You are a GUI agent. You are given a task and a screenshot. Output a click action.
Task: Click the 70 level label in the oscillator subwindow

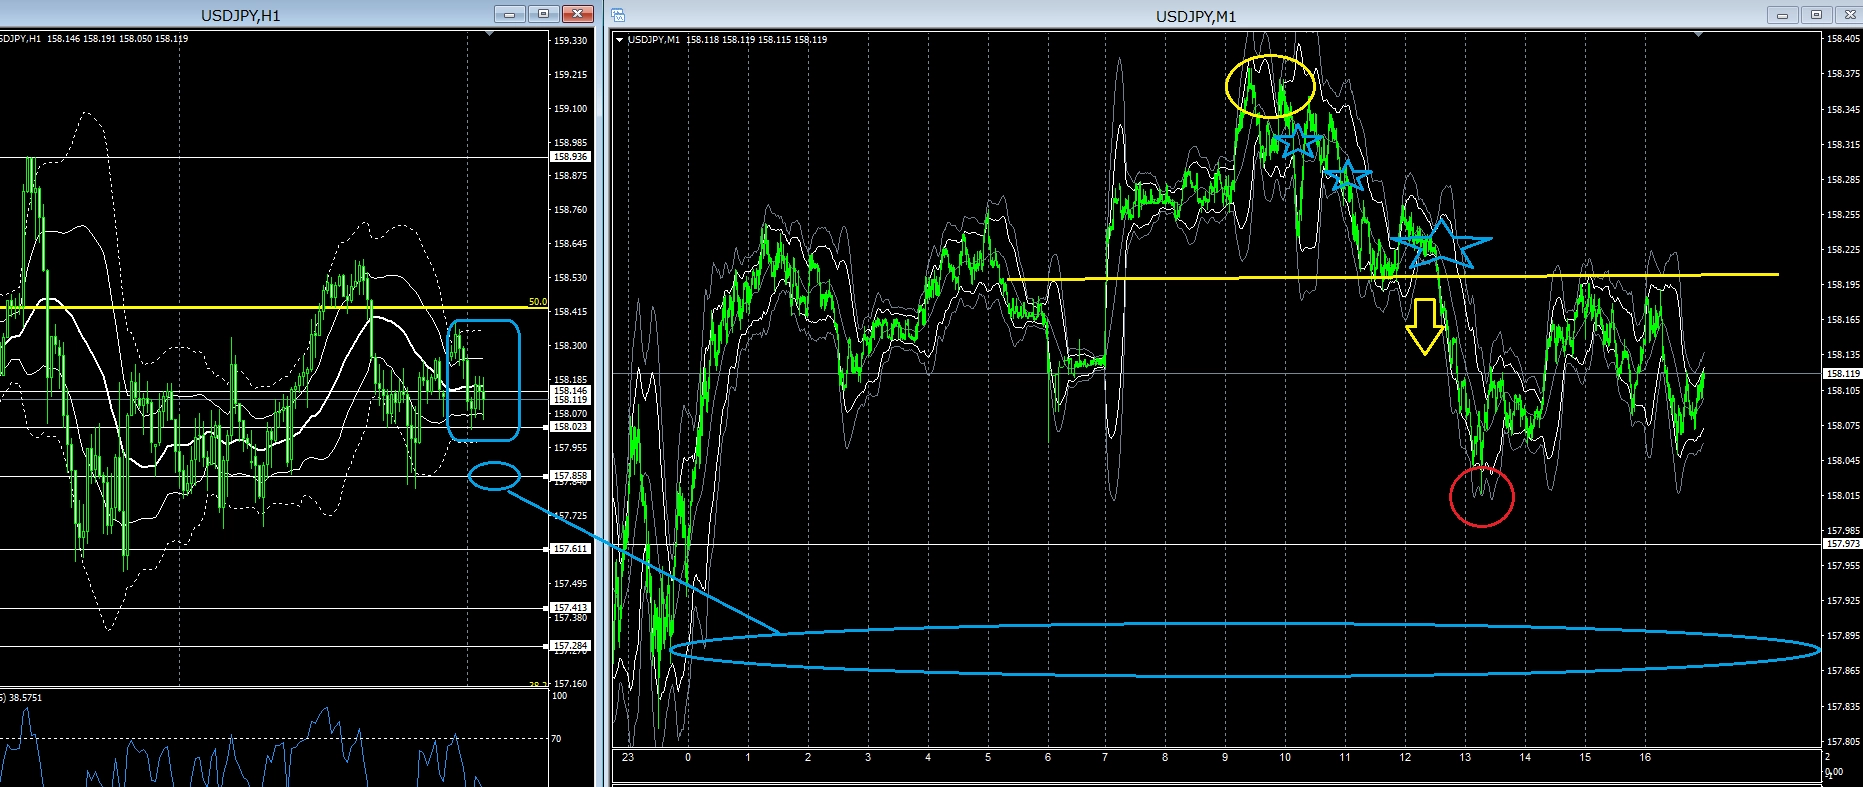pos(556,739)
